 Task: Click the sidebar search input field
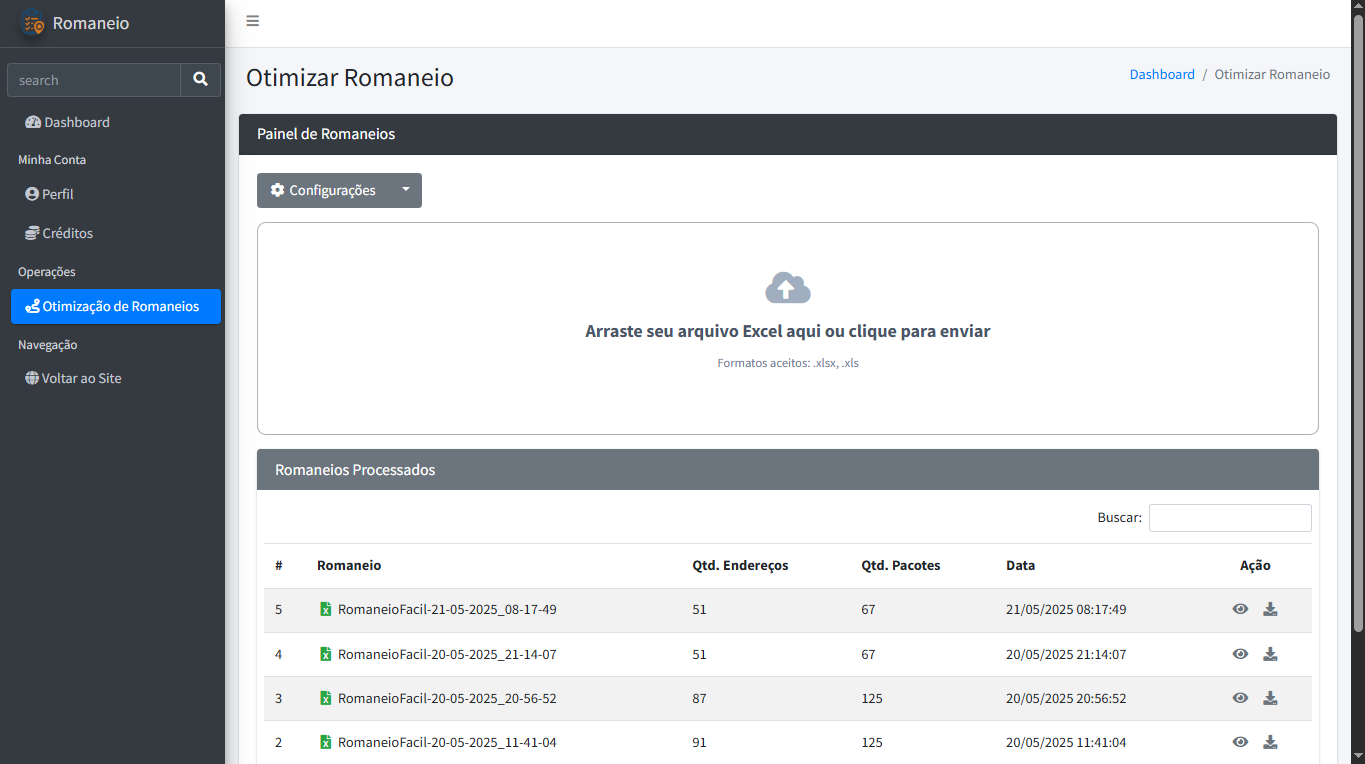(94, 80)
